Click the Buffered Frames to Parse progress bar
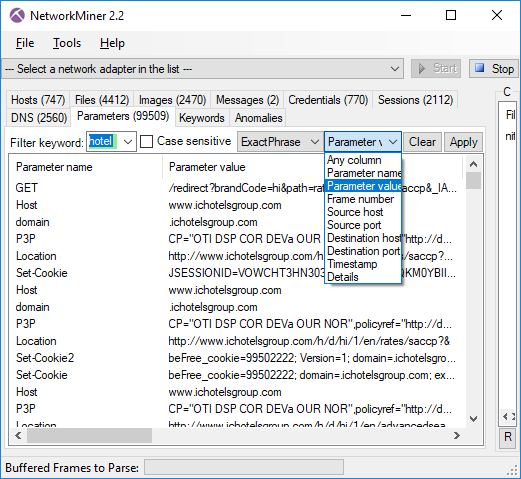 click(244, 467)
